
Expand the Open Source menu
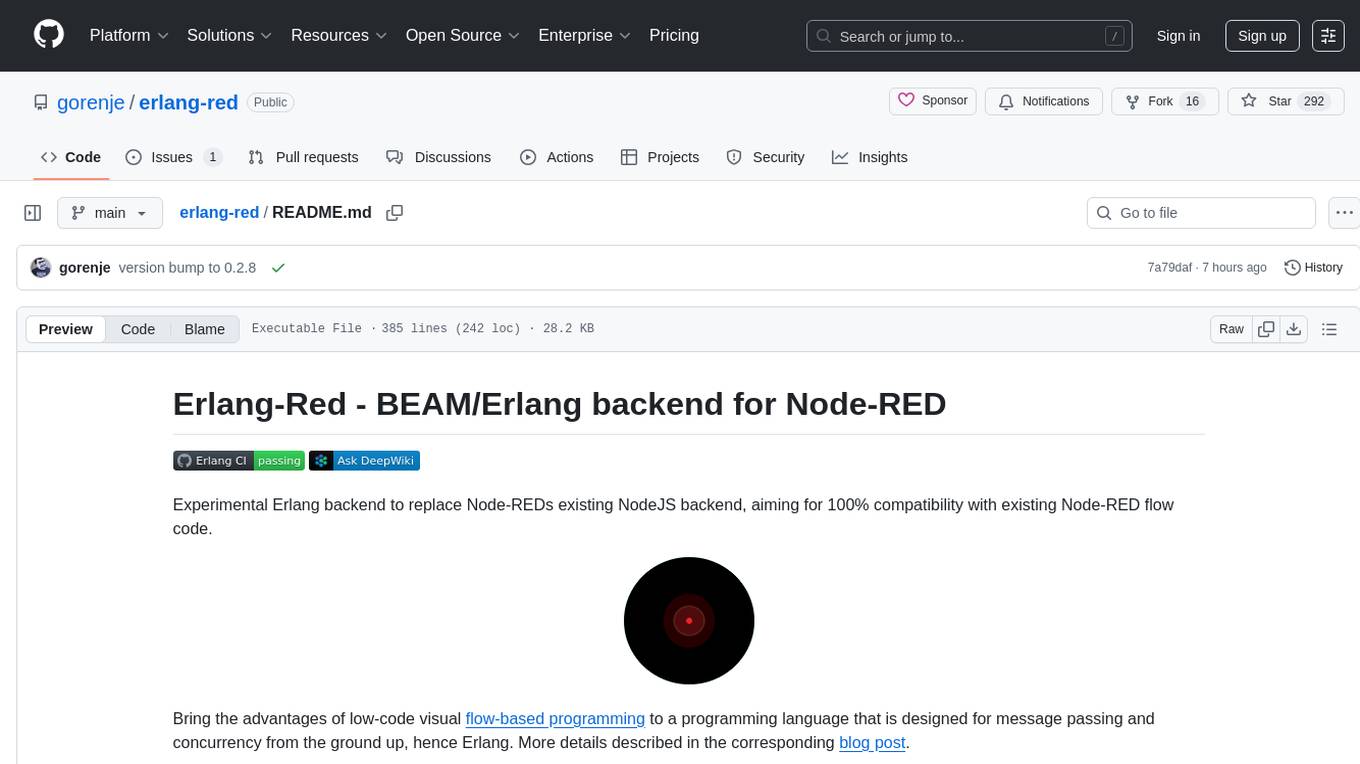point(463,35)
